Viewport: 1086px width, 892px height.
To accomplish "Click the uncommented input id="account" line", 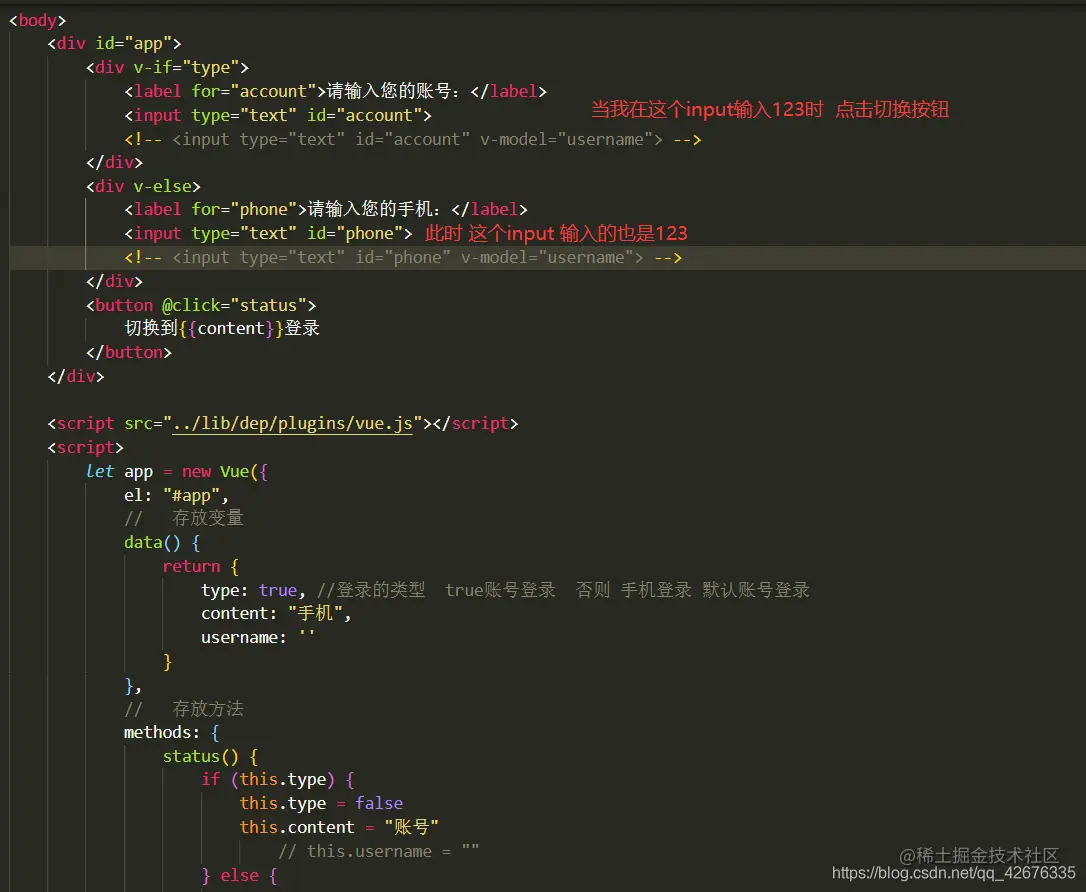I will click(278, 115).
